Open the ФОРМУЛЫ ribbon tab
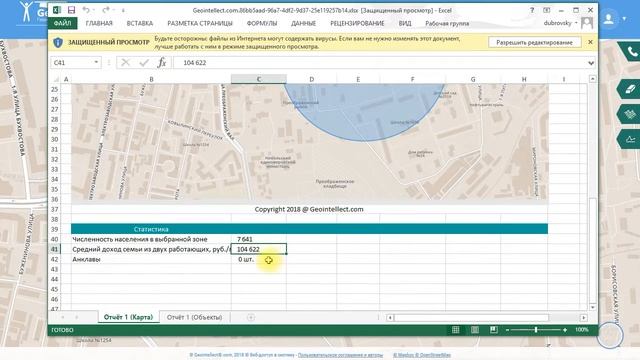The width and height of the screenshot is (640, 360). click(262, 23)
